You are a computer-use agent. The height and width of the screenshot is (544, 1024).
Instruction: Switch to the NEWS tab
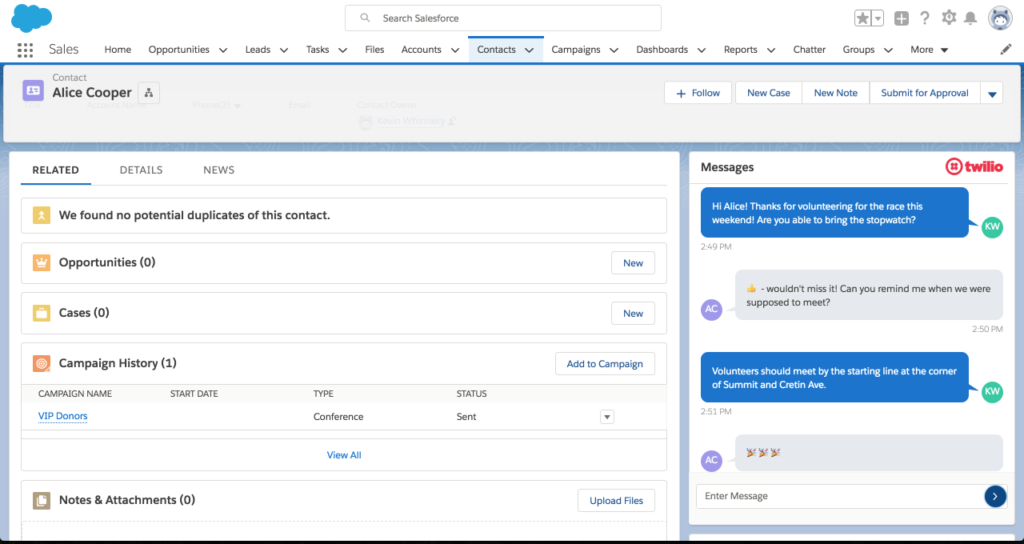pos(219,170)
